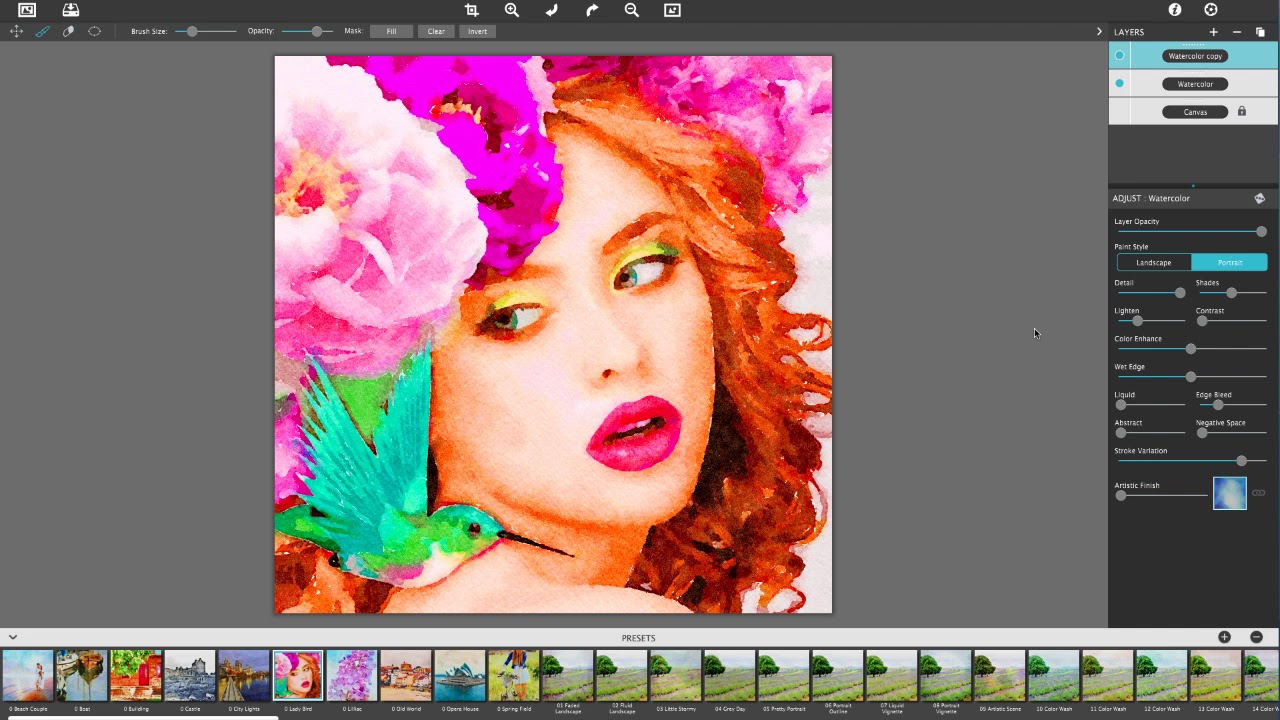This screenshot has width=1280, height=720.
Task: Select the 0 Lady Bird preset thumbnail
Action: [297, 674]
